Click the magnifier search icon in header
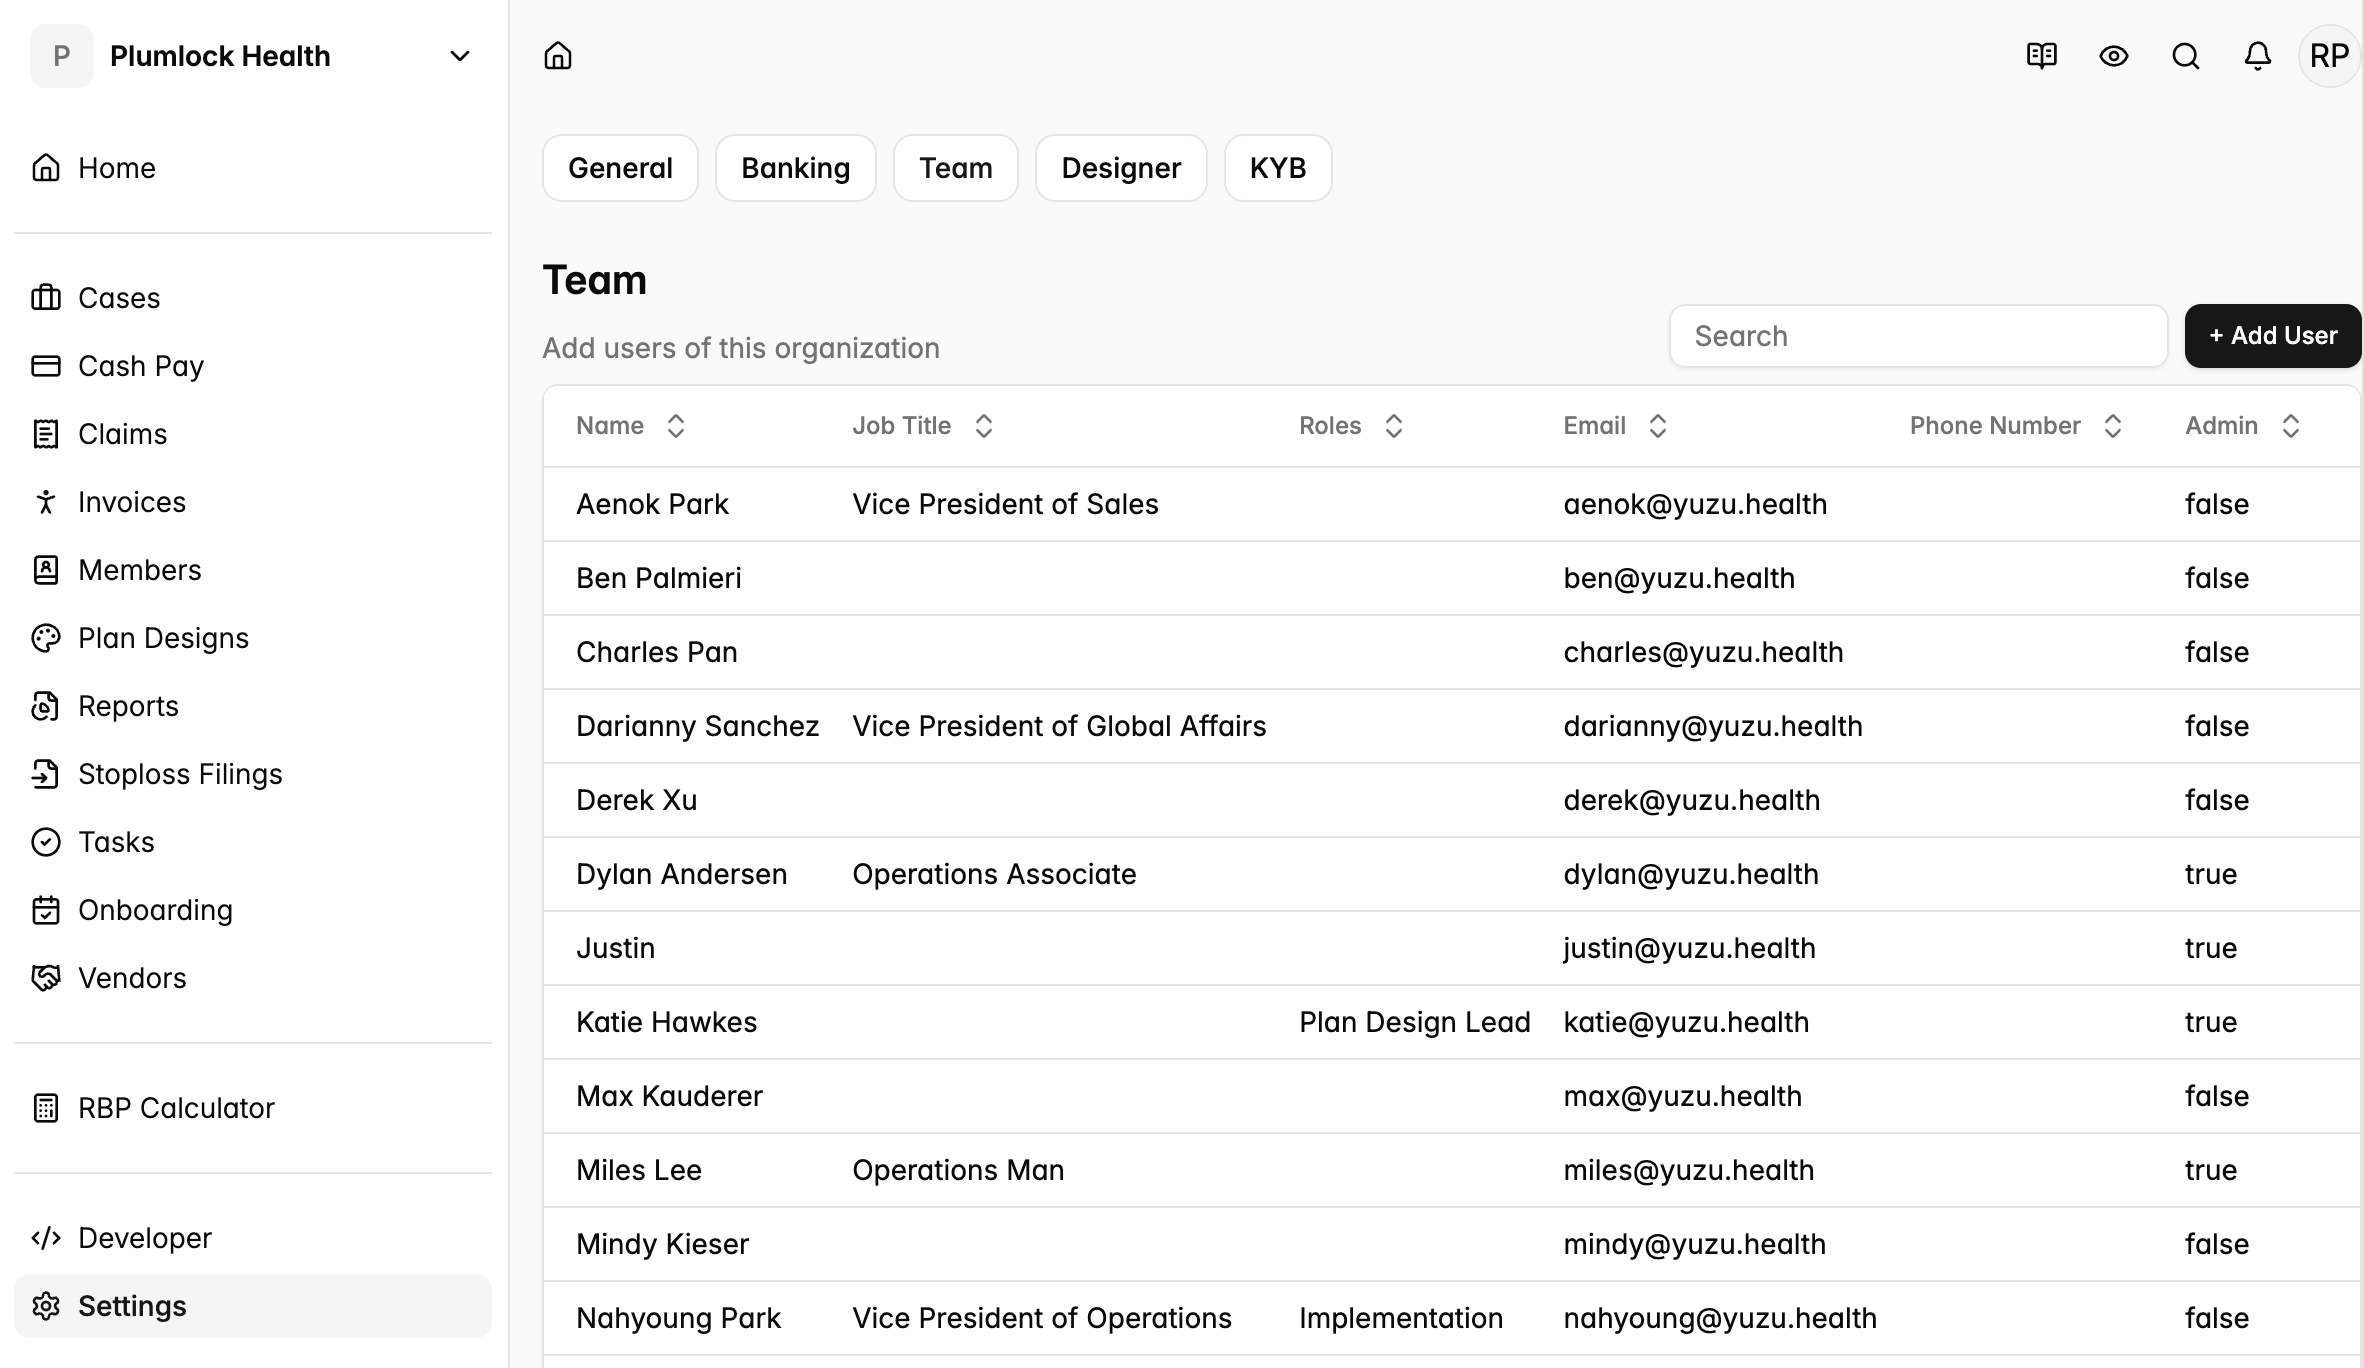Viewport: 2364px width, 1368px height. 2185,56
